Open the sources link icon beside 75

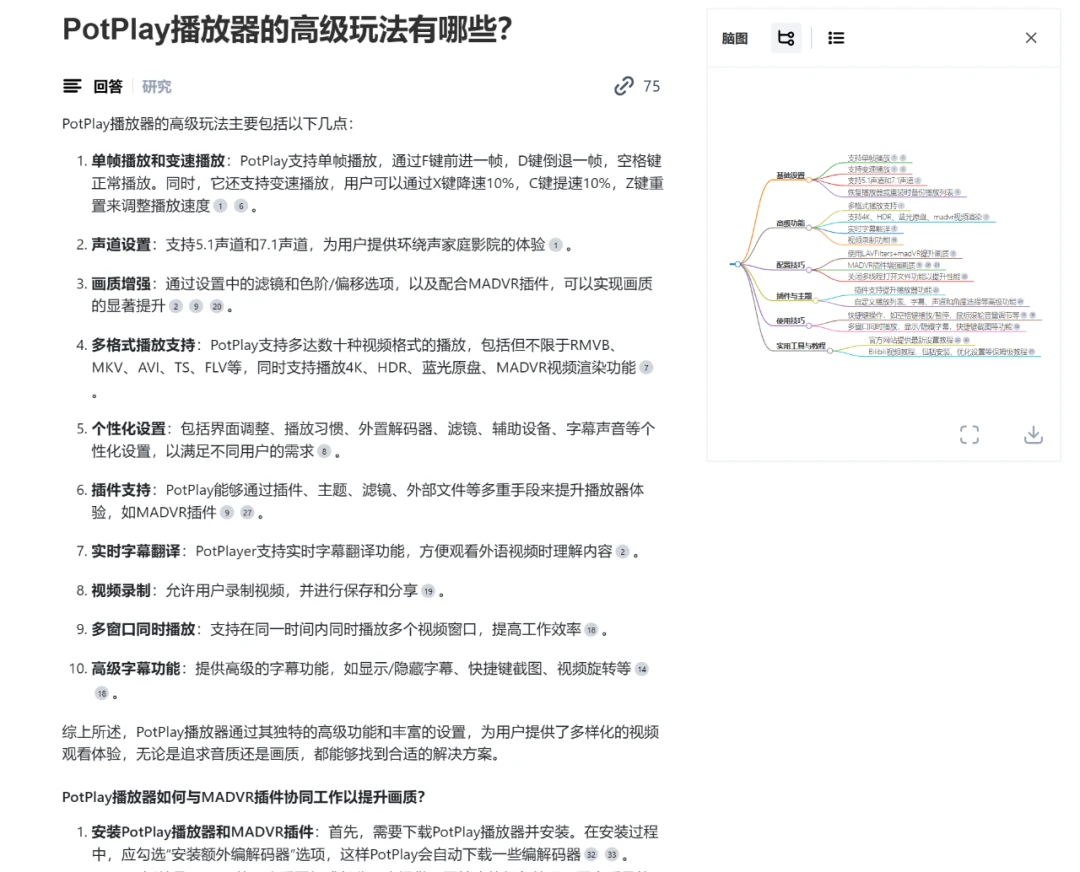click(624, 86)
